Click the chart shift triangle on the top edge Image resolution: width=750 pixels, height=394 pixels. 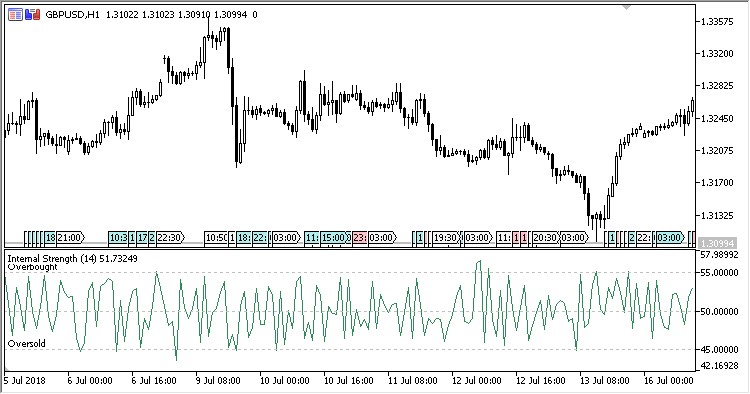626,7
